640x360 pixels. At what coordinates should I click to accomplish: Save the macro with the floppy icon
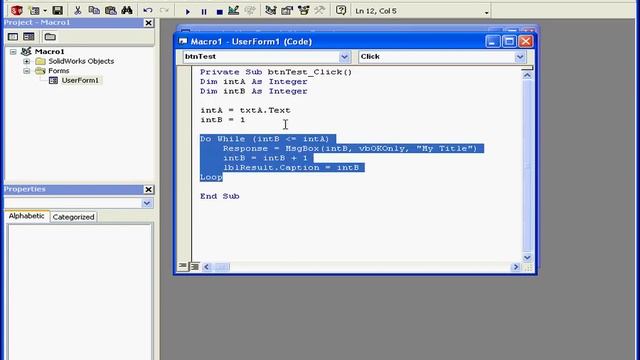(57, 10)
